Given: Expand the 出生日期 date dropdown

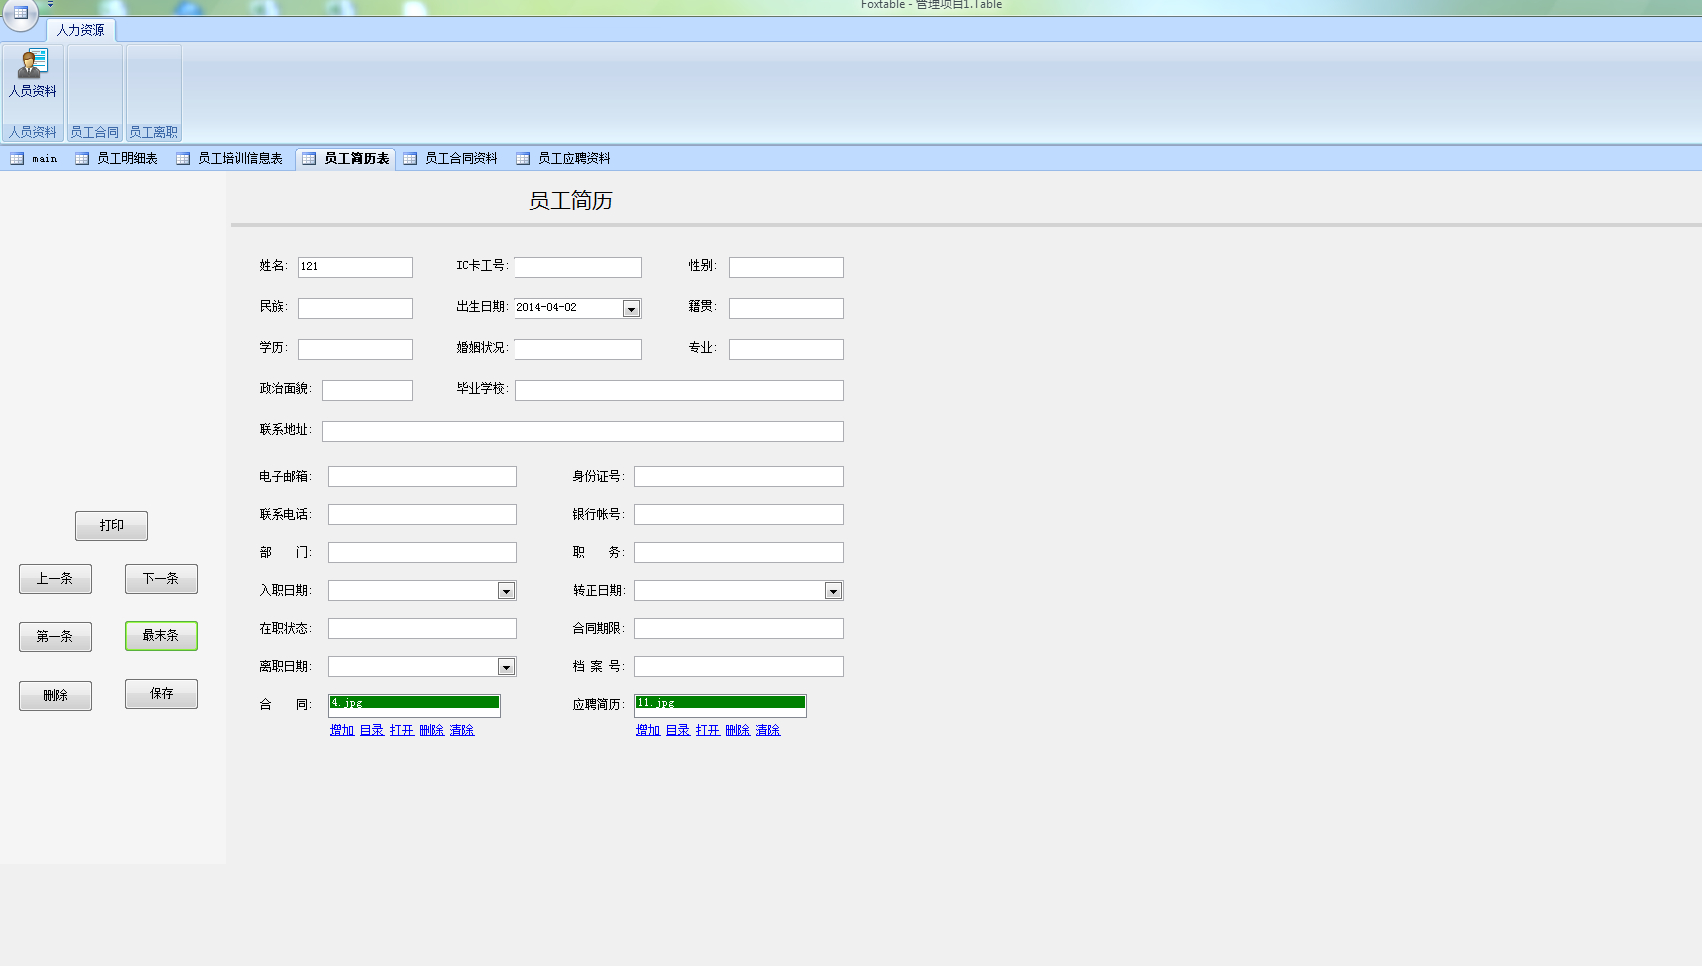Looking at the screenshot, I should pyautogui.click(x=631, y=309).
